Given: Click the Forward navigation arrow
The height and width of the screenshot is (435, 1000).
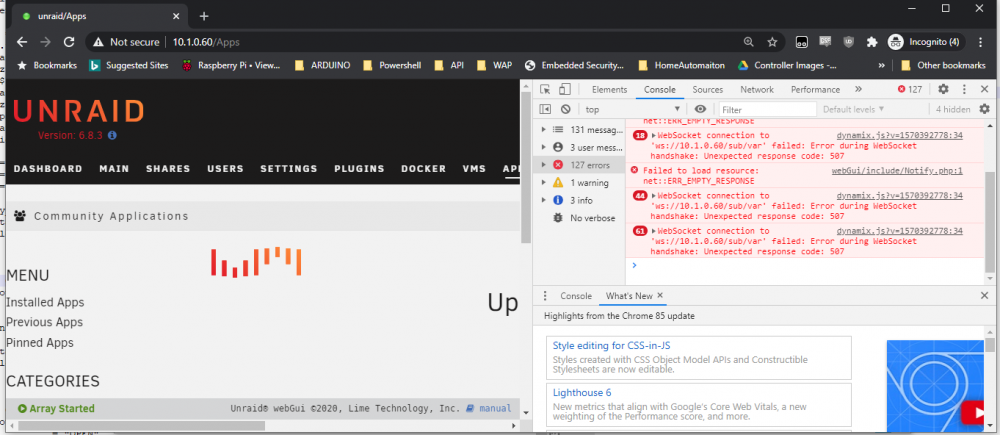Looking at the screenshot, I should point(45,42).
